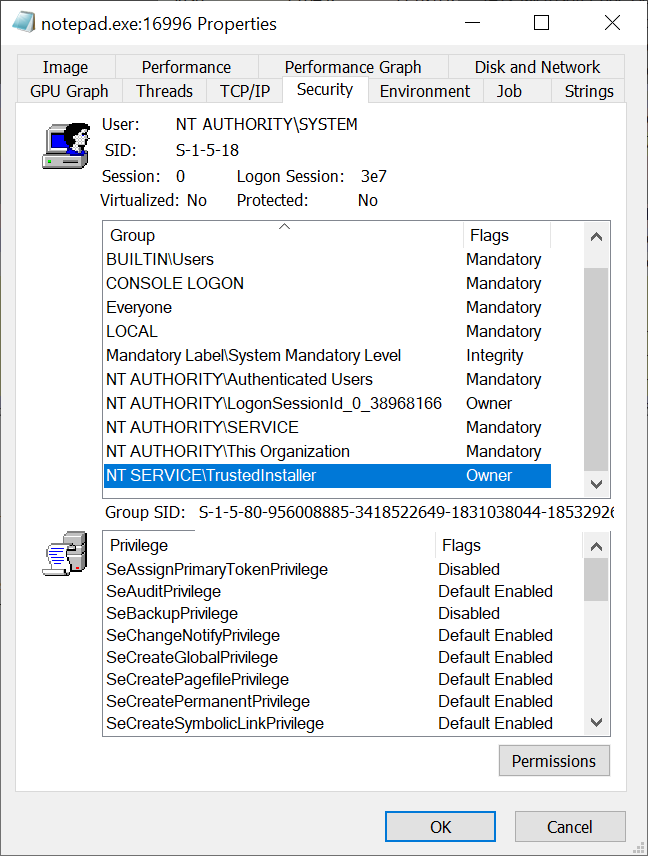This screenshot has height=856, width=648.
Task: Open the Performance tab
Action: point(186,66)
